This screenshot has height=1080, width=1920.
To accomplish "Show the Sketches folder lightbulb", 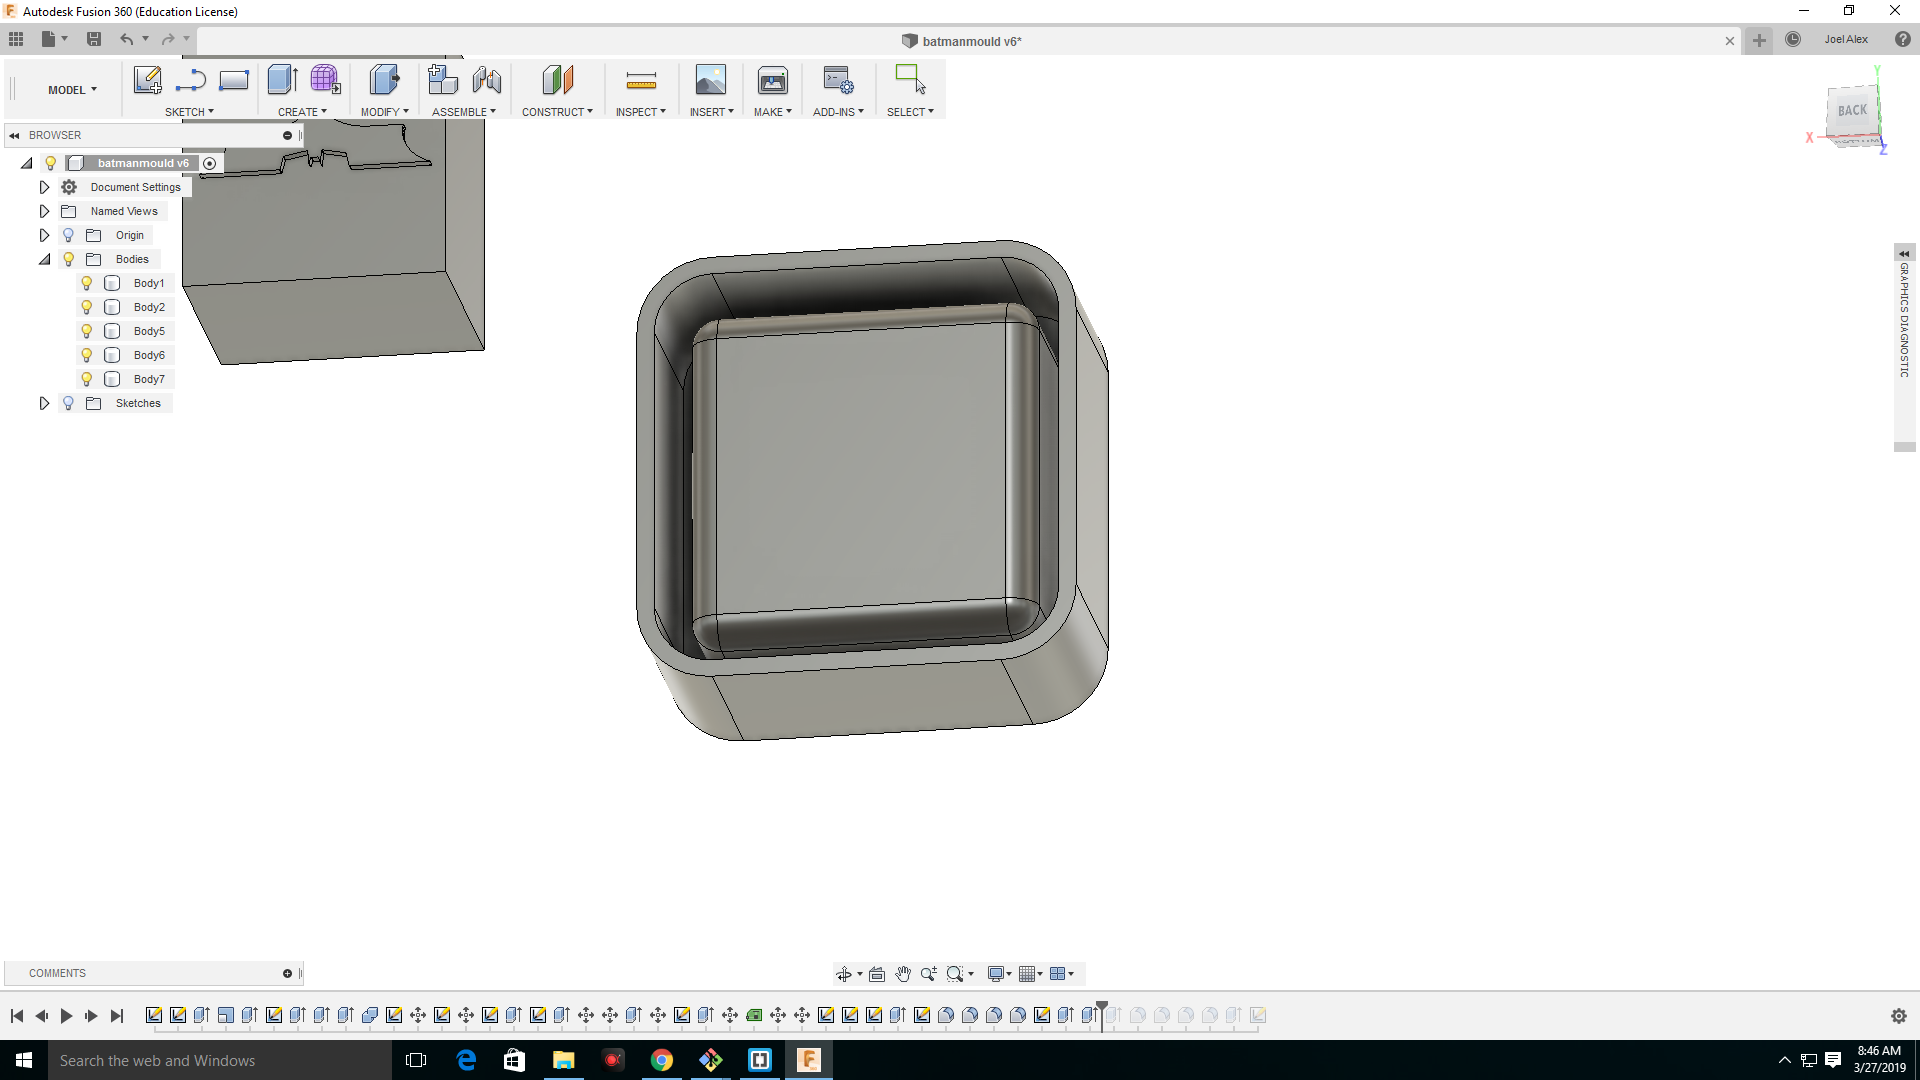I will (68, 403).
